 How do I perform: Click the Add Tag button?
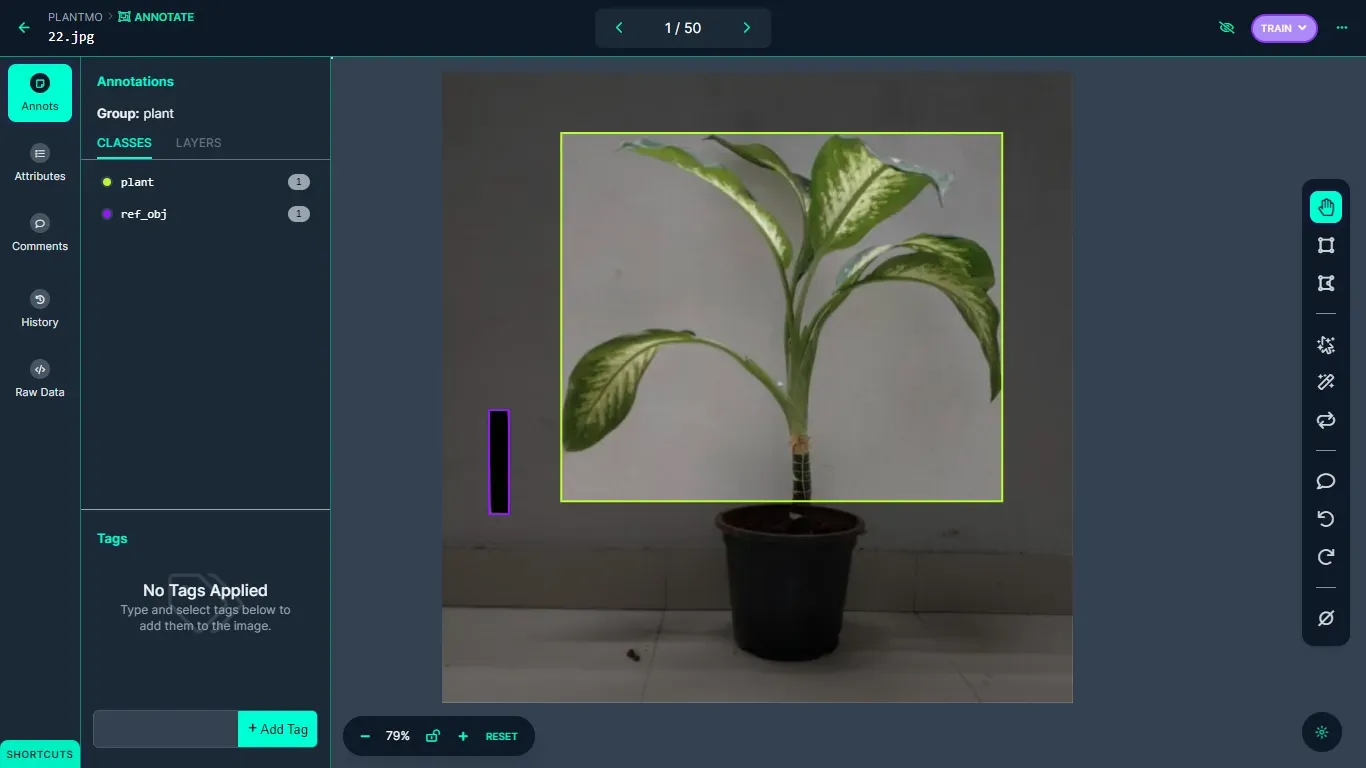(x=277, y=729)
